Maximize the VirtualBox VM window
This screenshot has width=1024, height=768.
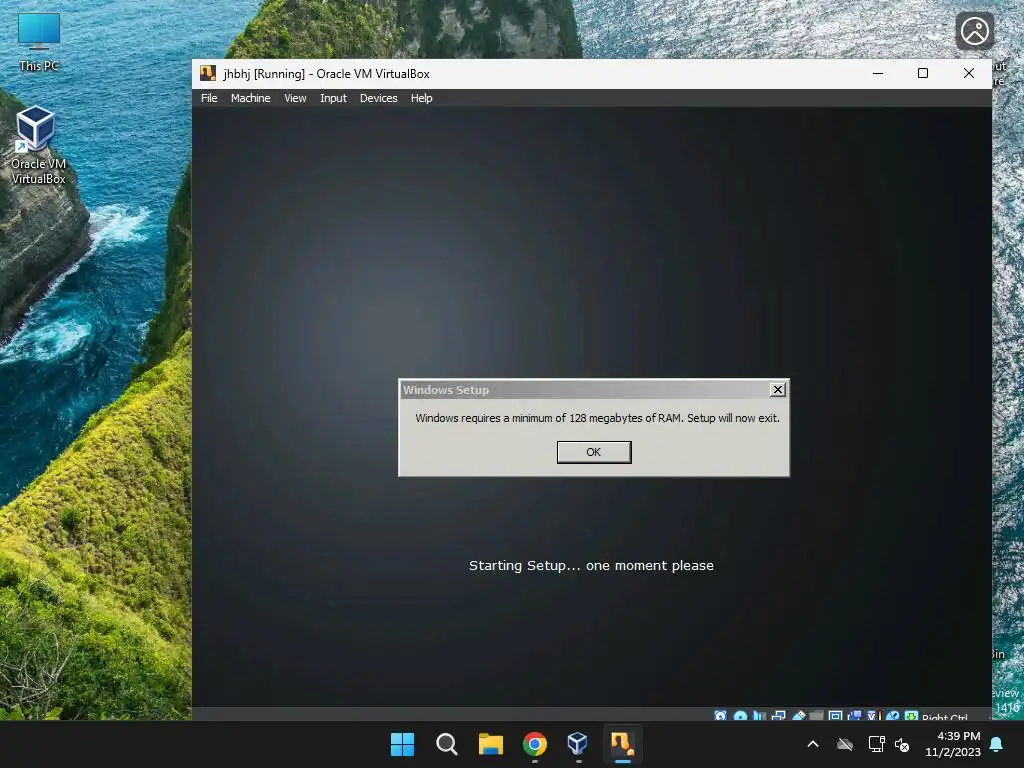coord(923,73)
